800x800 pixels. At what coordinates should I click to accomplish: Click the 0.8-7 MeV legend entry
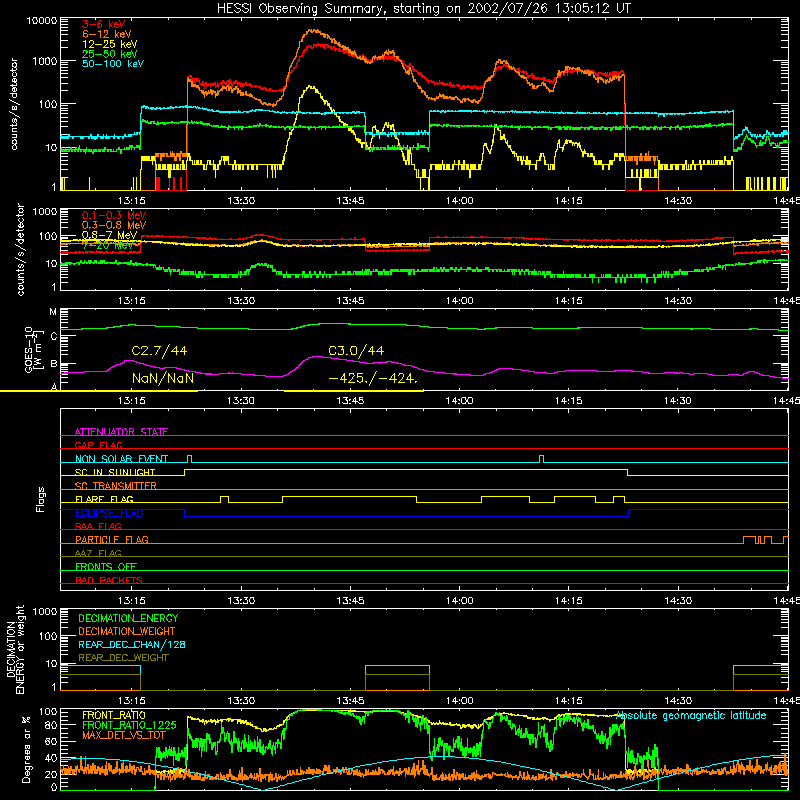[x=110, y=235]
